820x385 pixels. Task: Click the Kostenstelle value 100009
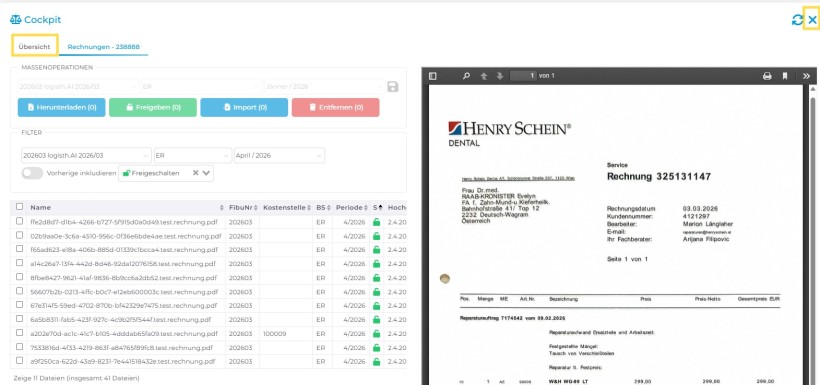click(x=275, y=333)
